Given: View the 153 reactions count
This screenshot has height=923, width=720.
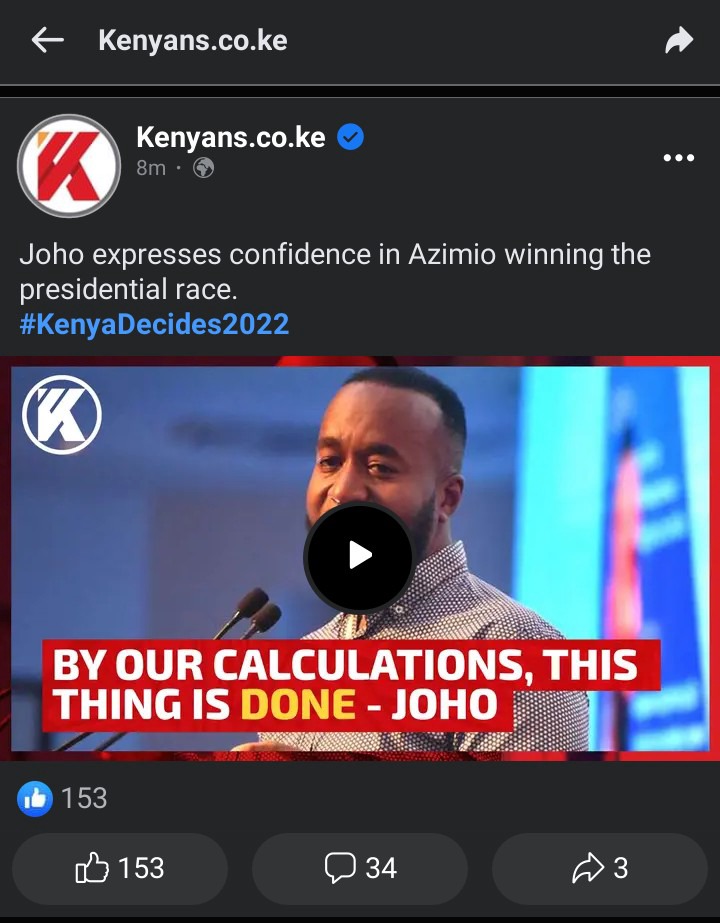Looking at the screenshot, I should coord(84,799).
